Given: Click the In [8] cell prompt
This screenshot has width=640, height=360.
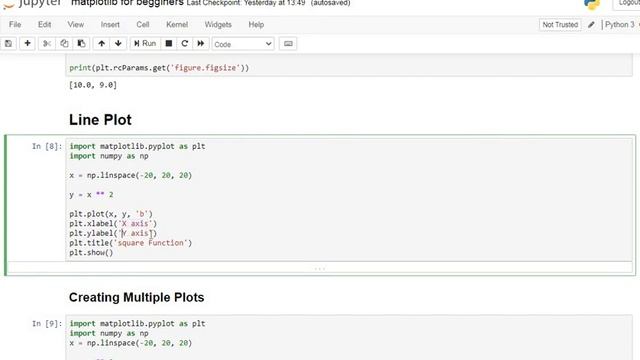Looking at the screenshot, I should coord(47,146).
